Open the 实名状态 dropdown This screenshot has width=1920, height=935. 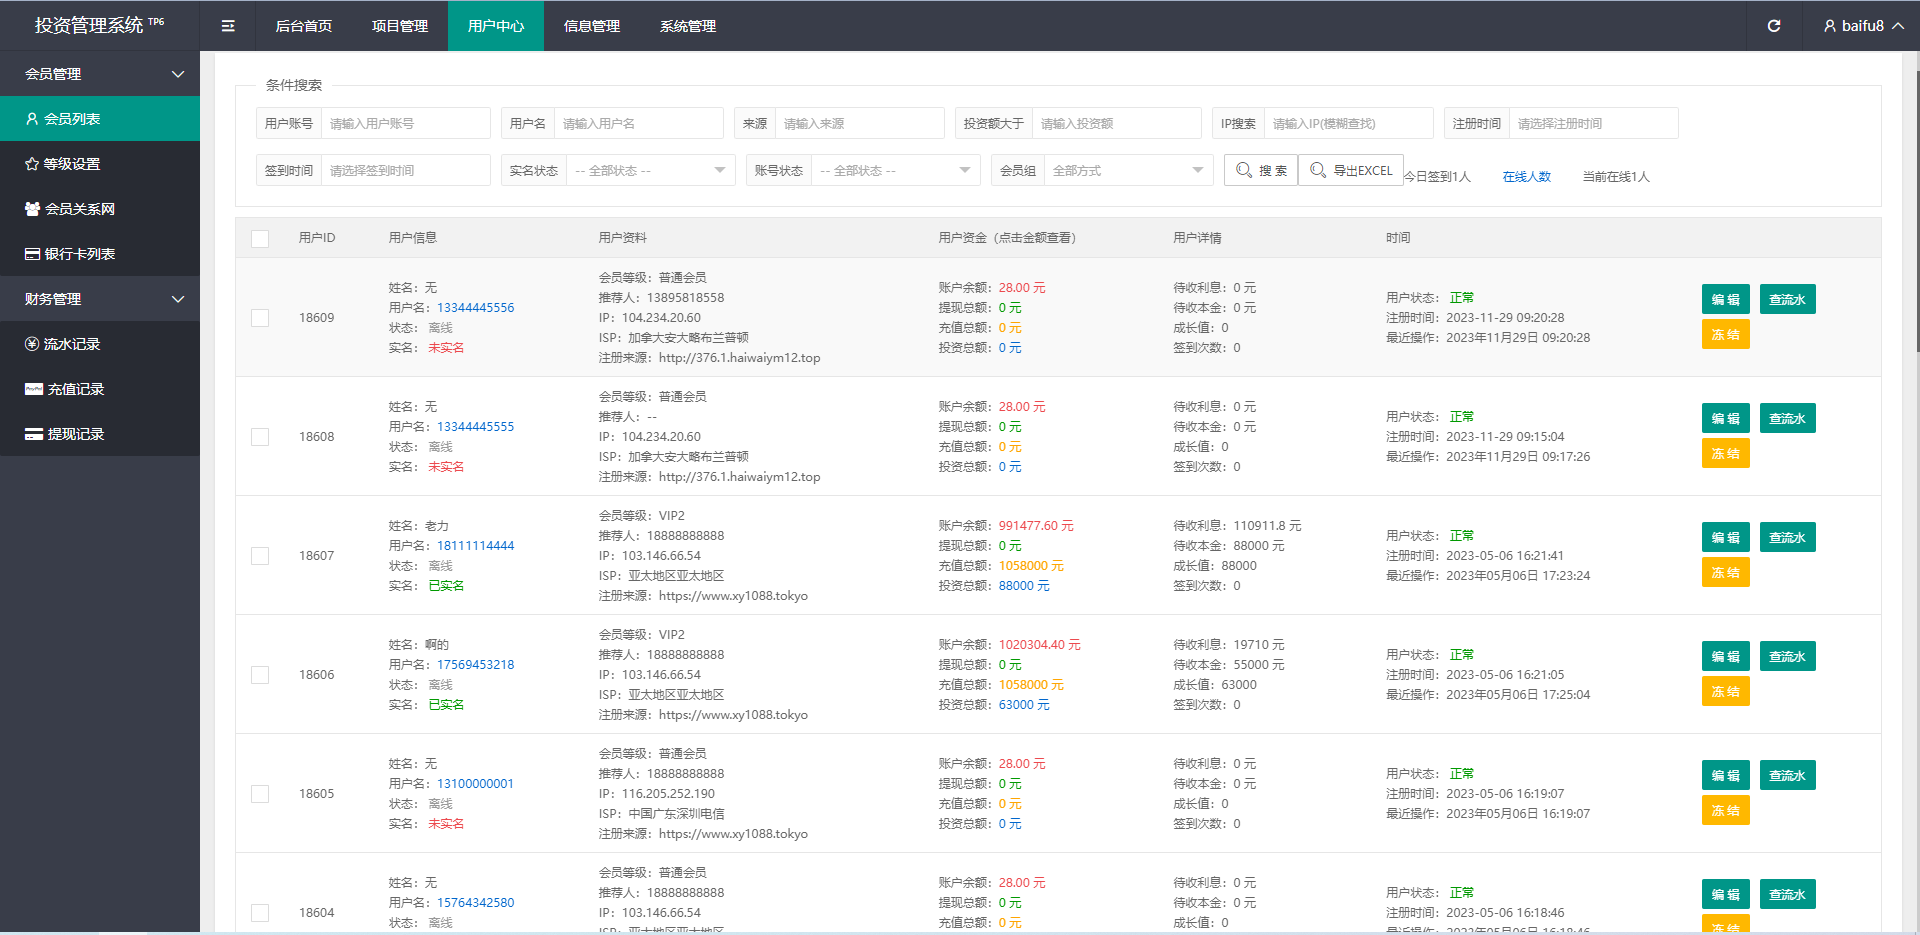point(650,171)
